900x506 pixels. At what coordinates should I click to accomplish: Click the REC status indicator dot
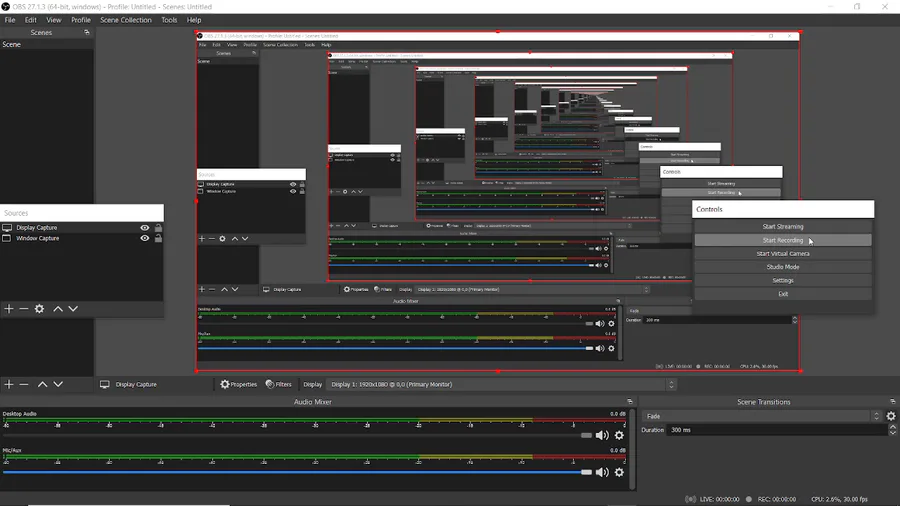tap(748, 499)
